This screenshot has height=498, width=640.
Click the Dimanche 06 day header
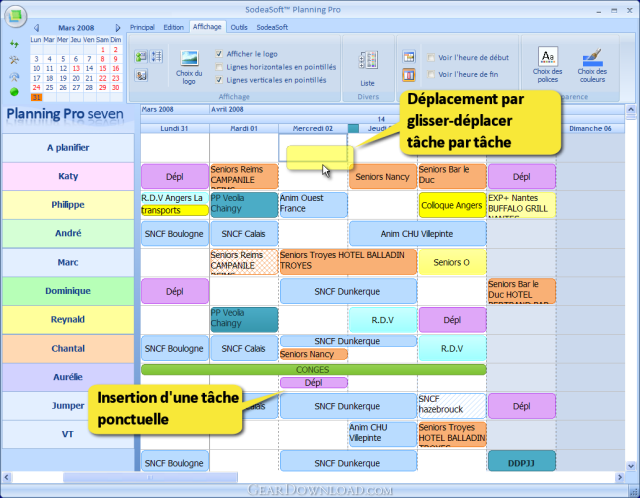590,129
